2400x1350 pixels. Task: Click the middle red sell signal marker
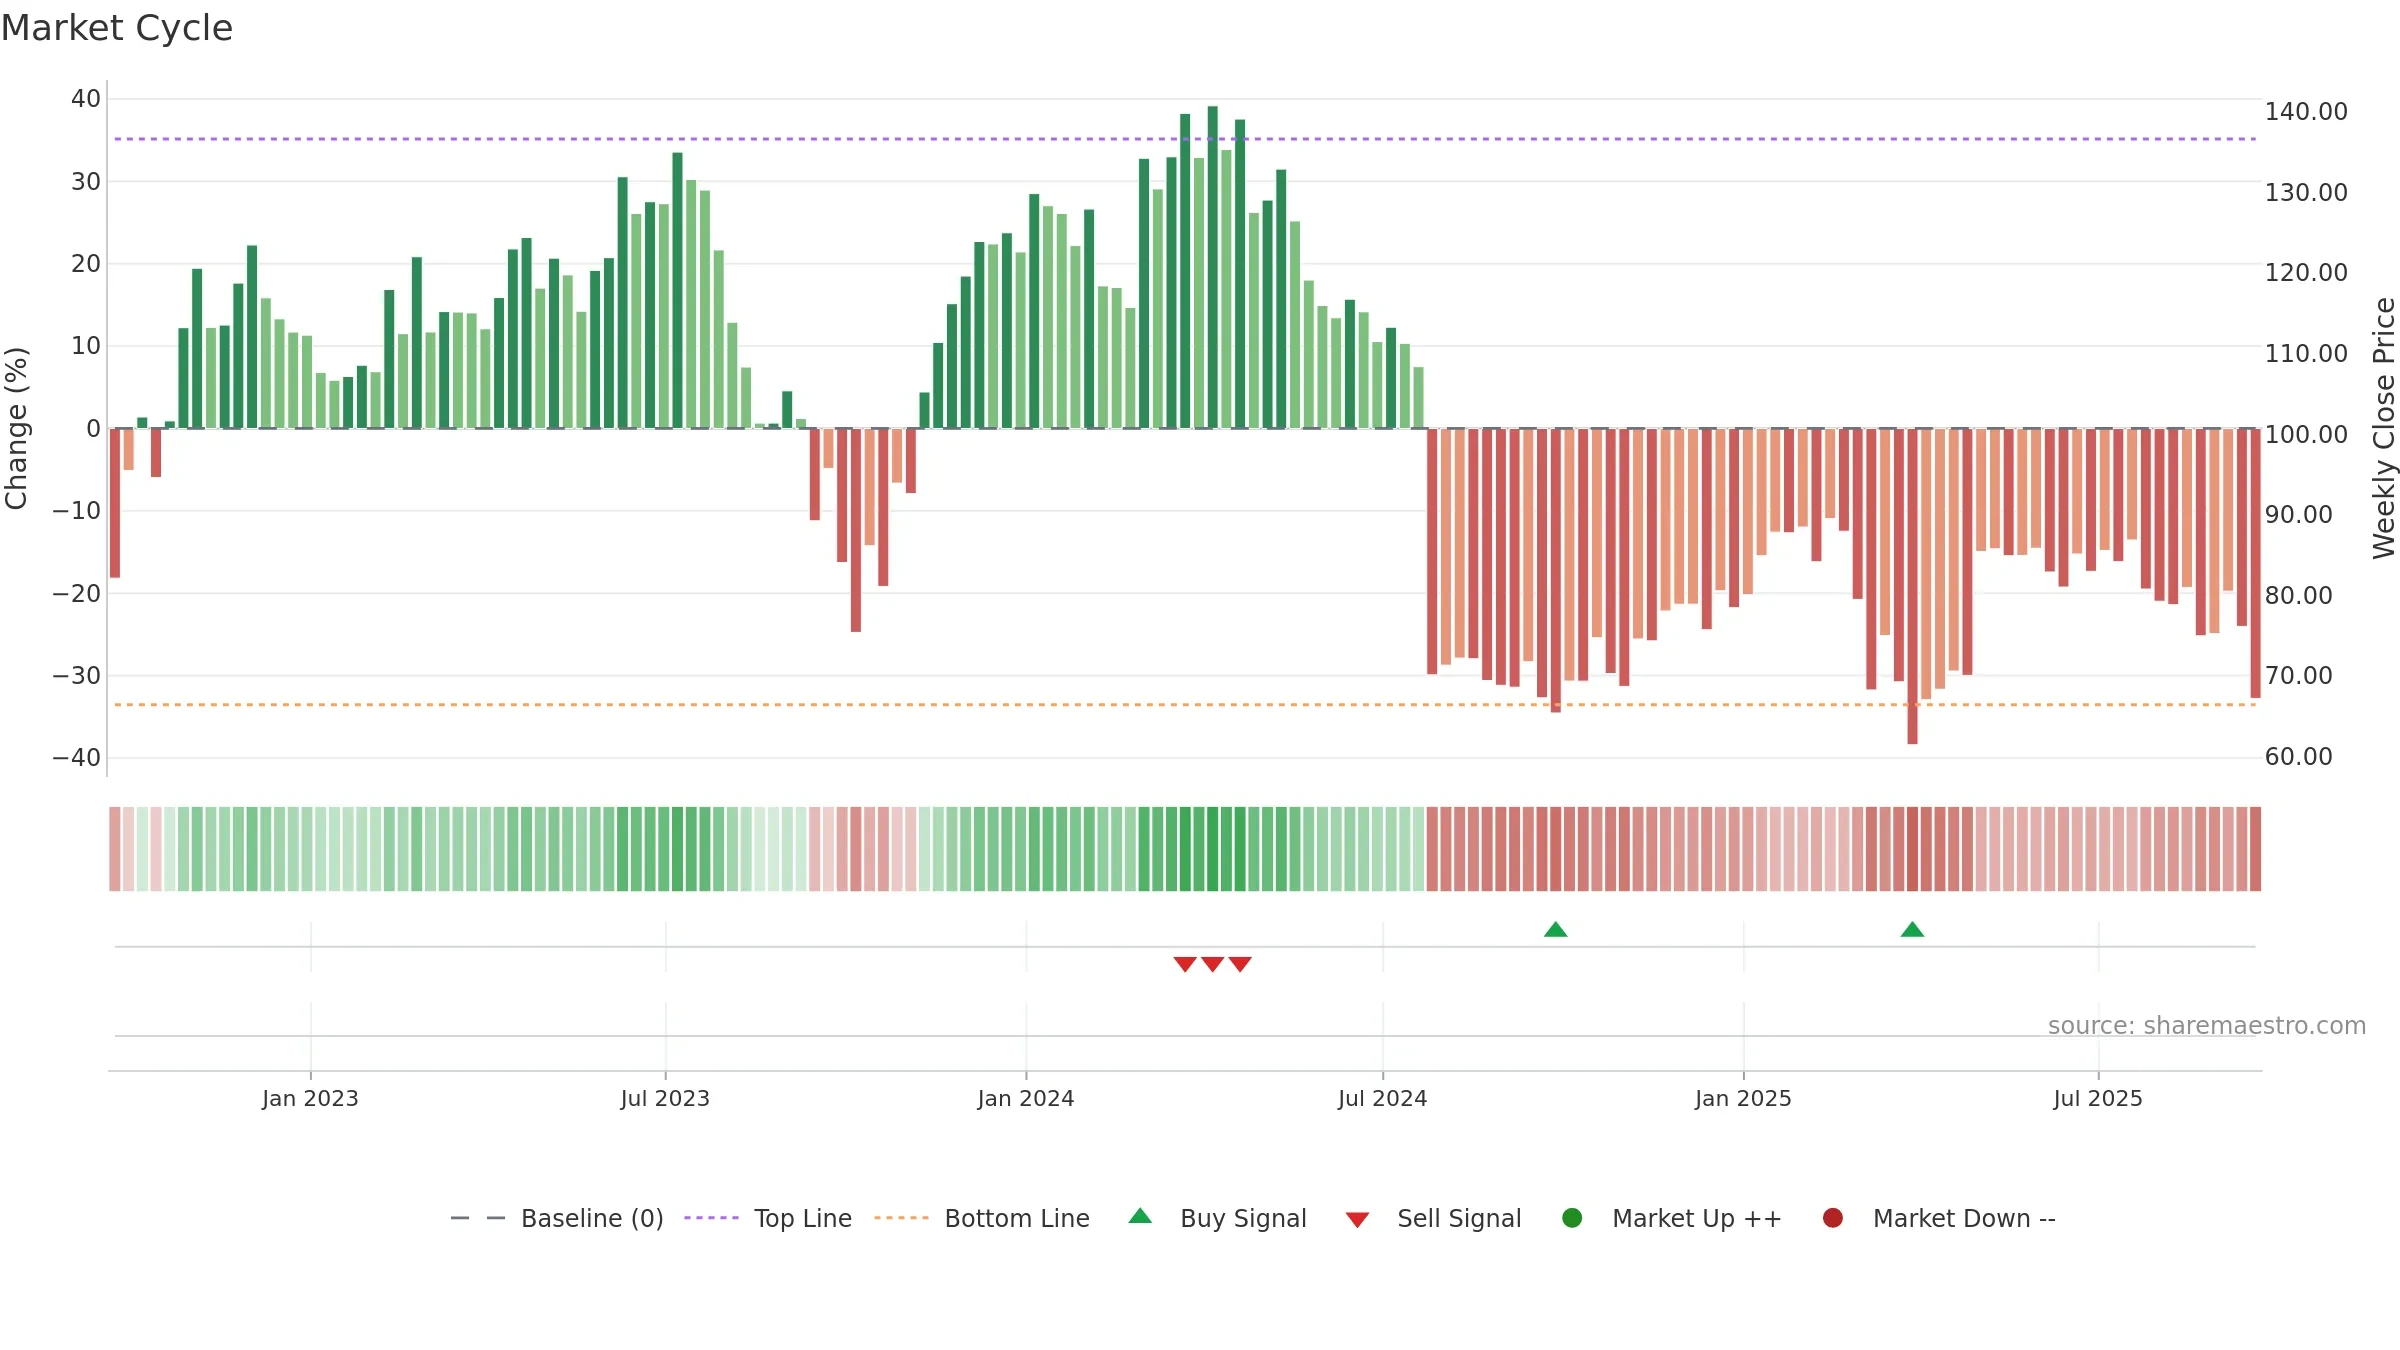(1213, 964)
